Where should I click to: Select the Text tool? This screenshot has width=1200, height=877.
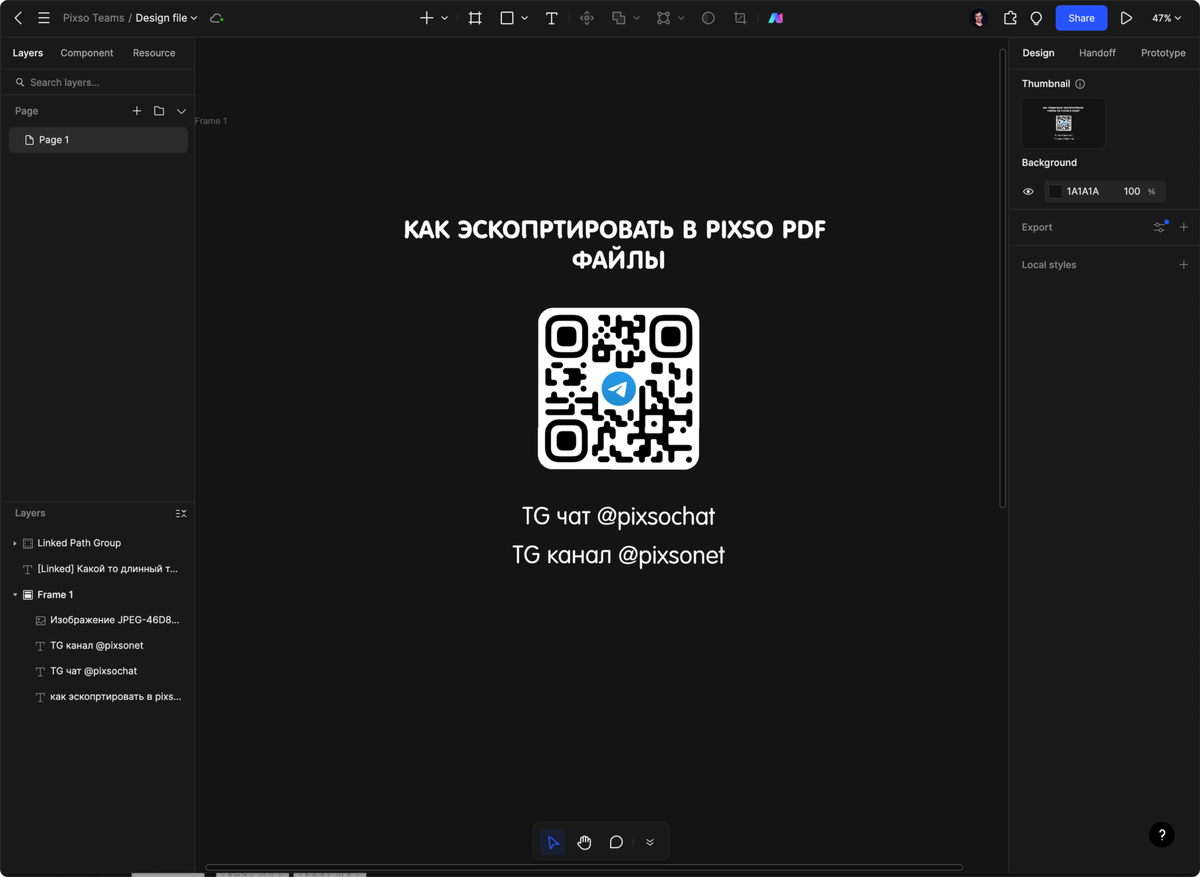551,18
